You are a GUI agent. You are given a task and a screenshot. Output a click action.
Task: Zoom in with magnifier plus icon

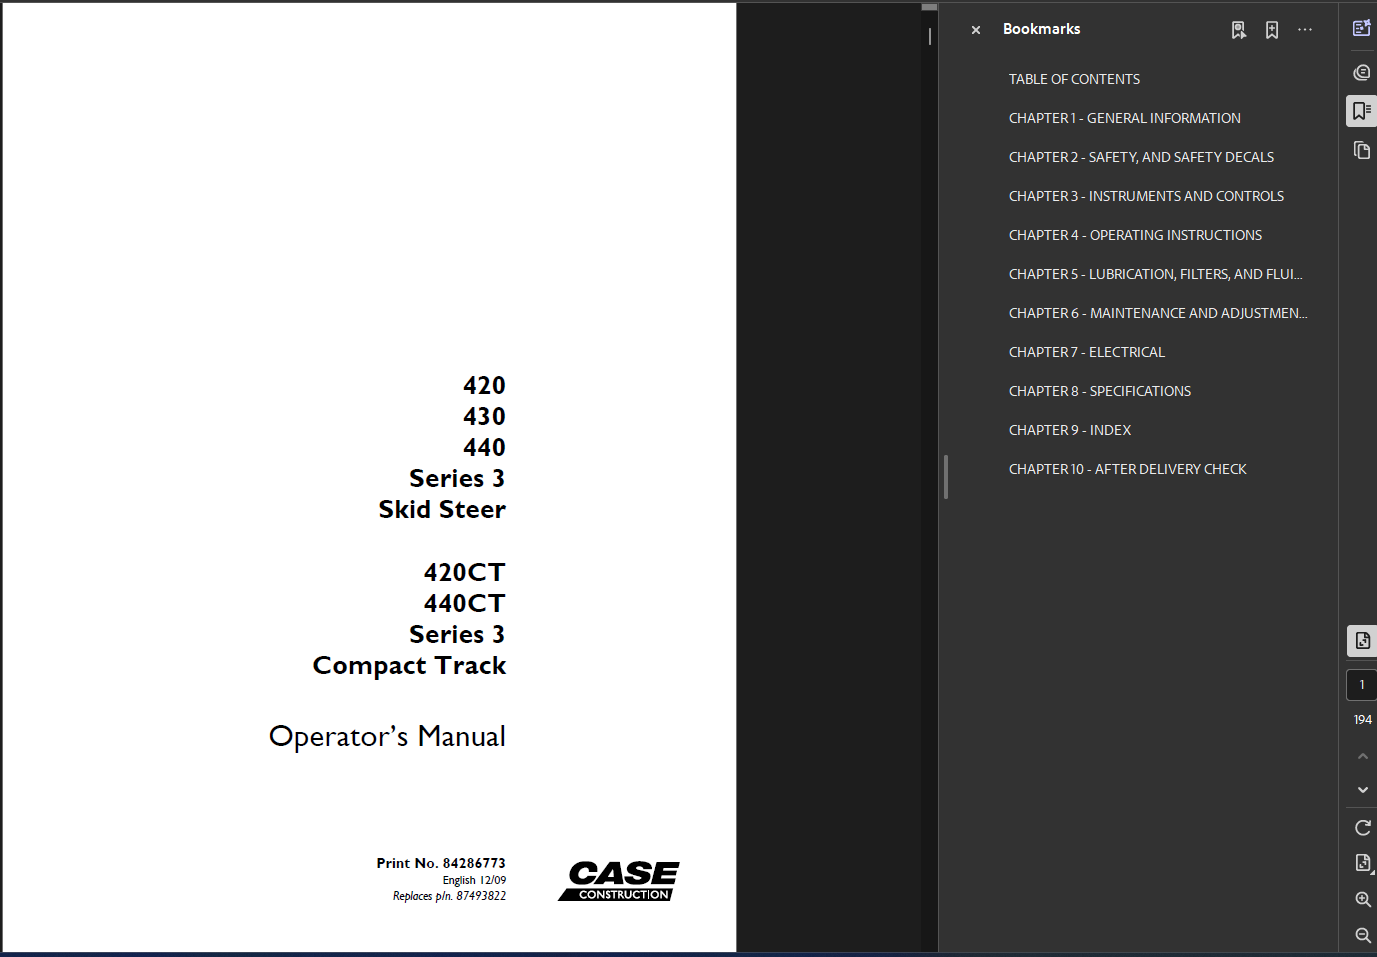point(1363,899)
